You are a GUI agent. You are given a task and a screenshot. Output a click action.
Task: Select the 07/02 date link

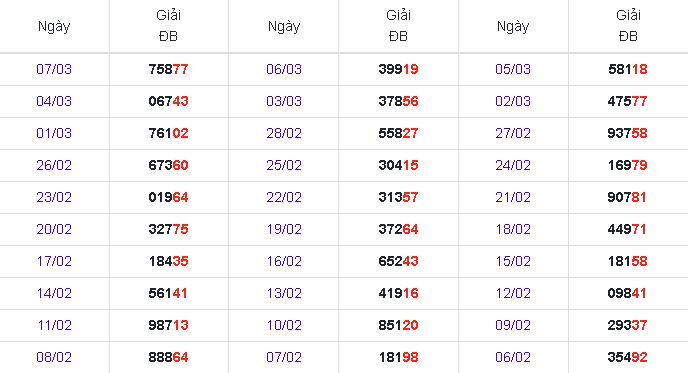284,358
